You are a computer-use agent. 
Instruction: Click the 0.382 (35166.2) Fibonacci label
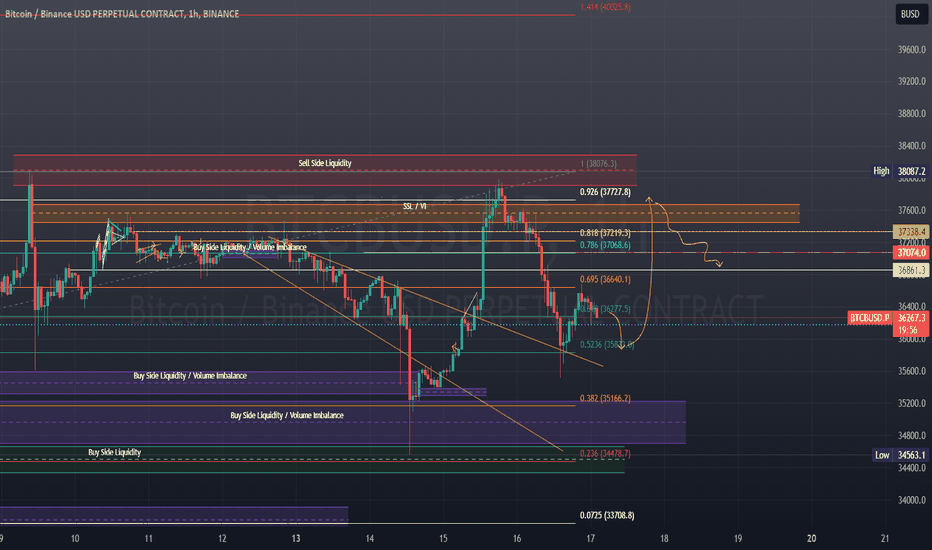pos(605,398)
